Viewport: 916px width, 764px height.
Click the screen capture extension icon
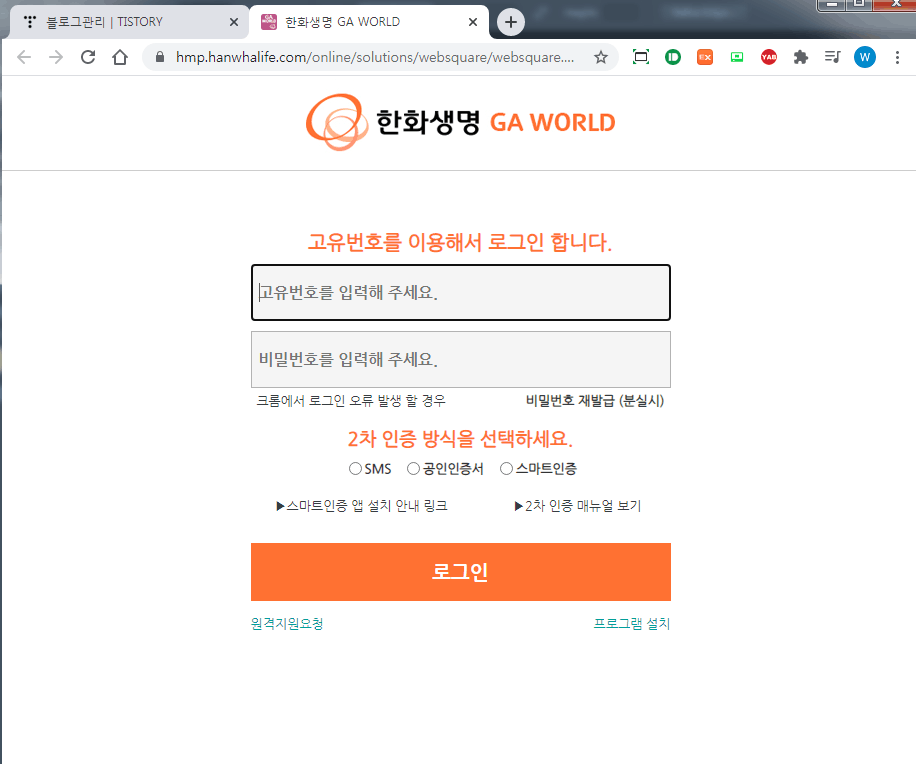[641, 57]
